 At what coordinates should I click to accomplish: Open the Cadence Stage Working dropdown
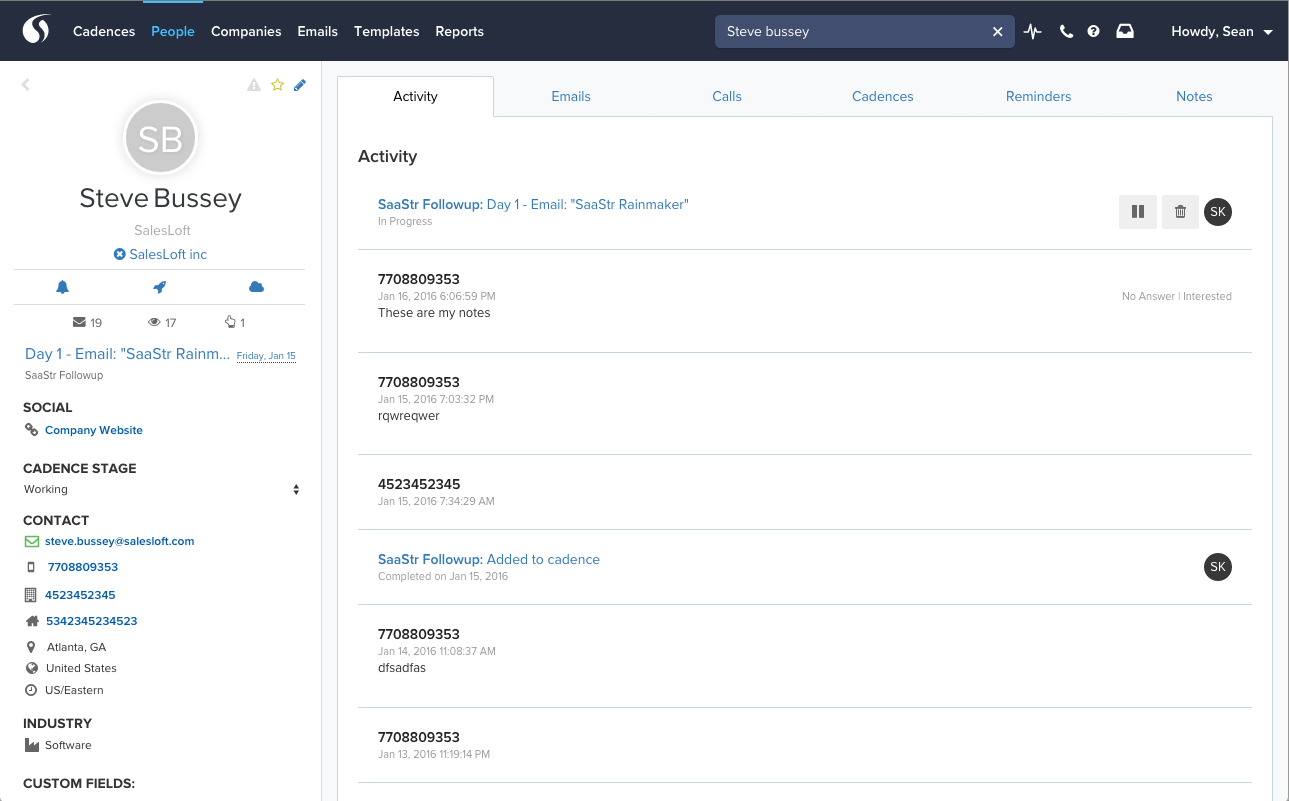pos(161,490)
